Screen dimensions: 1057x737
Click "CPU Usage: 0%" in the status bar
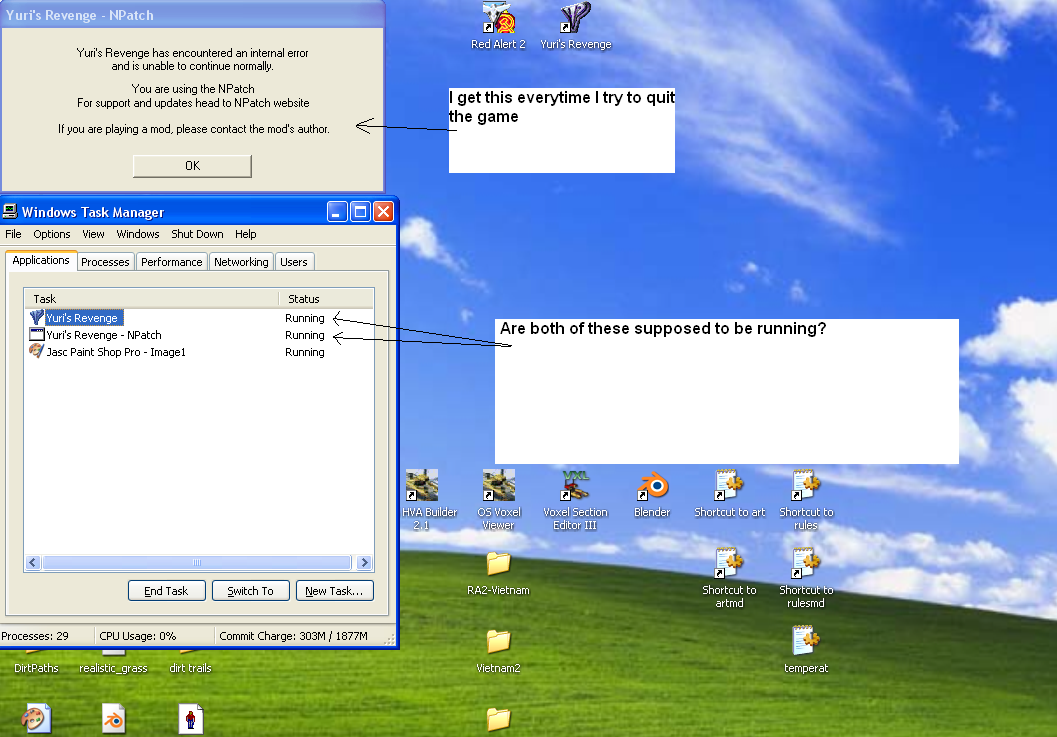[138, 636]
